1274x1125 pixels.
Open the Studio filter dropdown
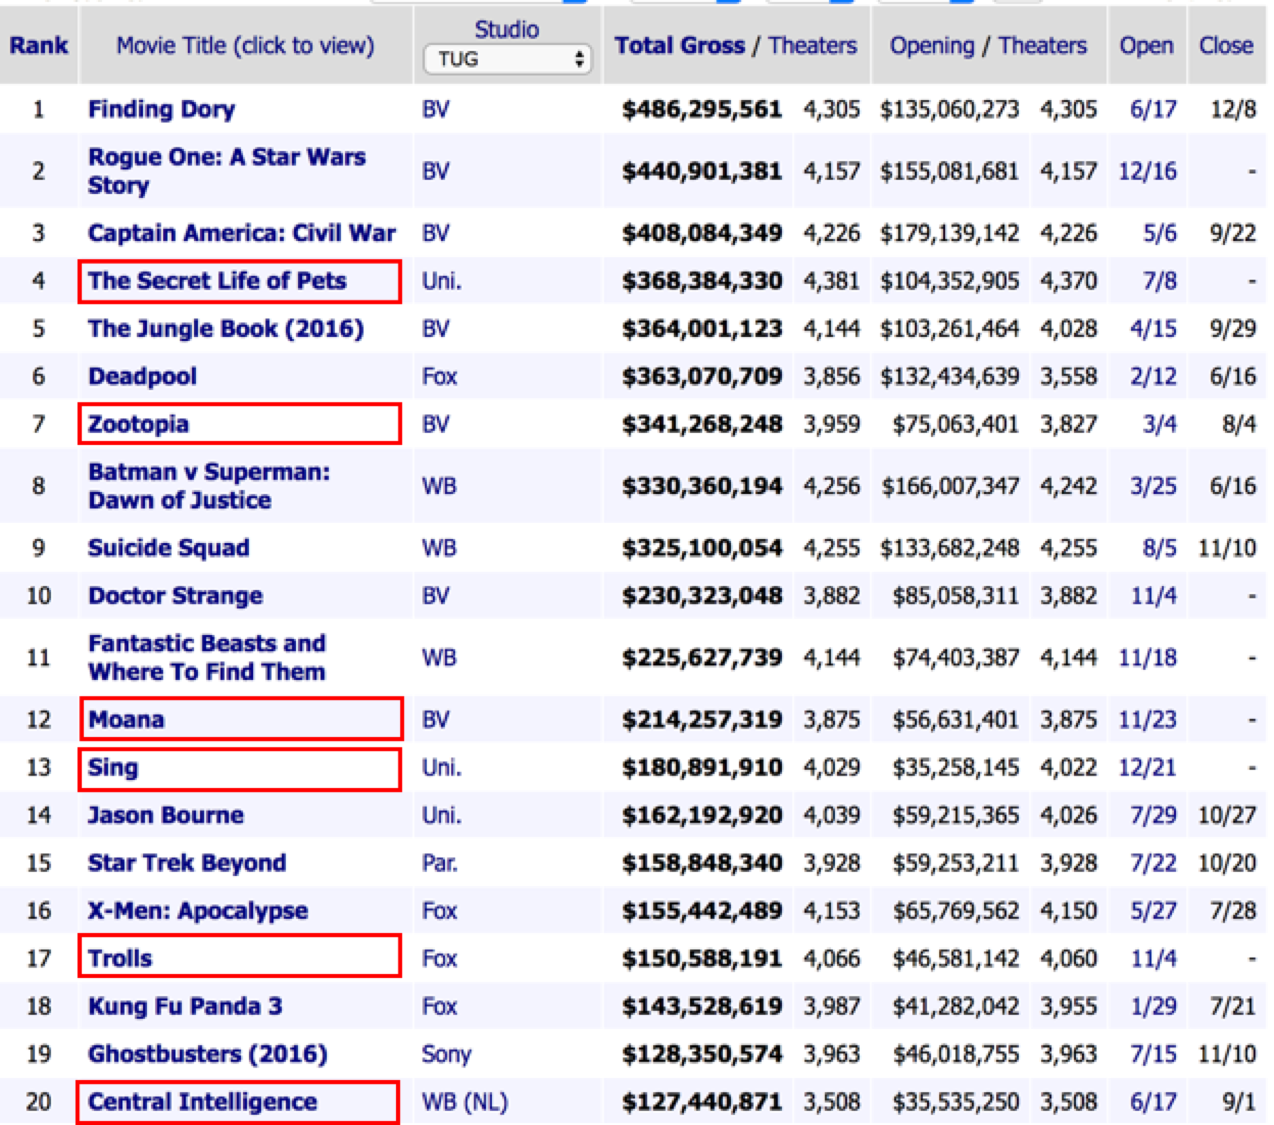(x=507, y=59)
